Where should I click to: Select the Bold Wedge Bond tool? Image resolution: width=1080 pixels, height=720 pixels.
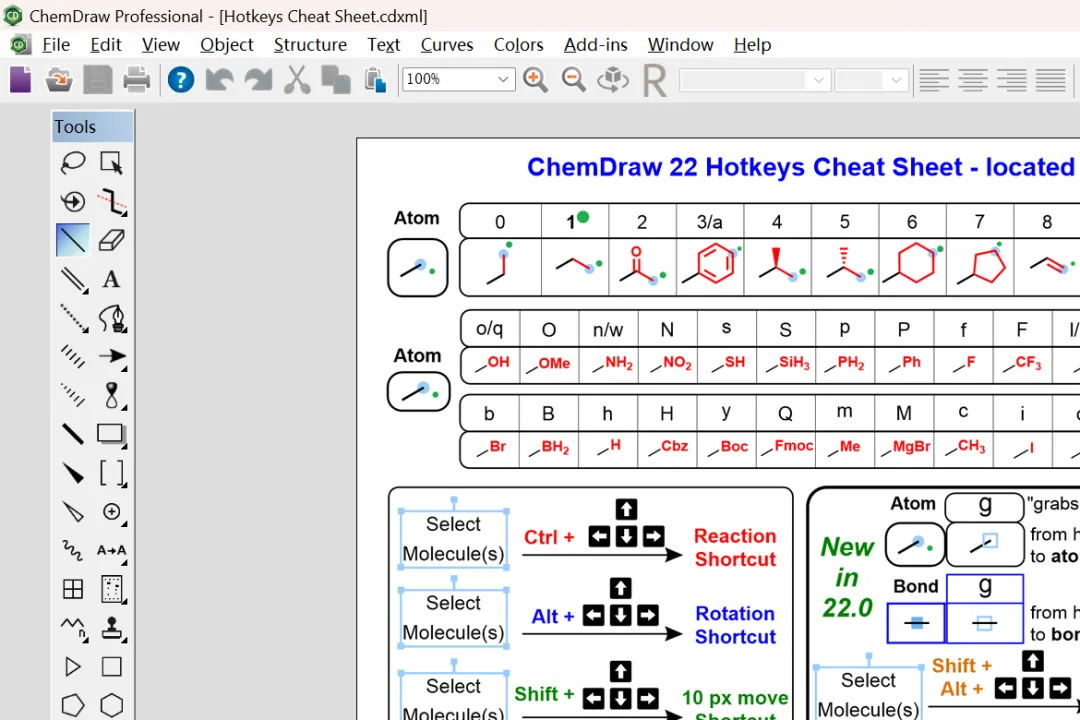[x=73, y=473]
